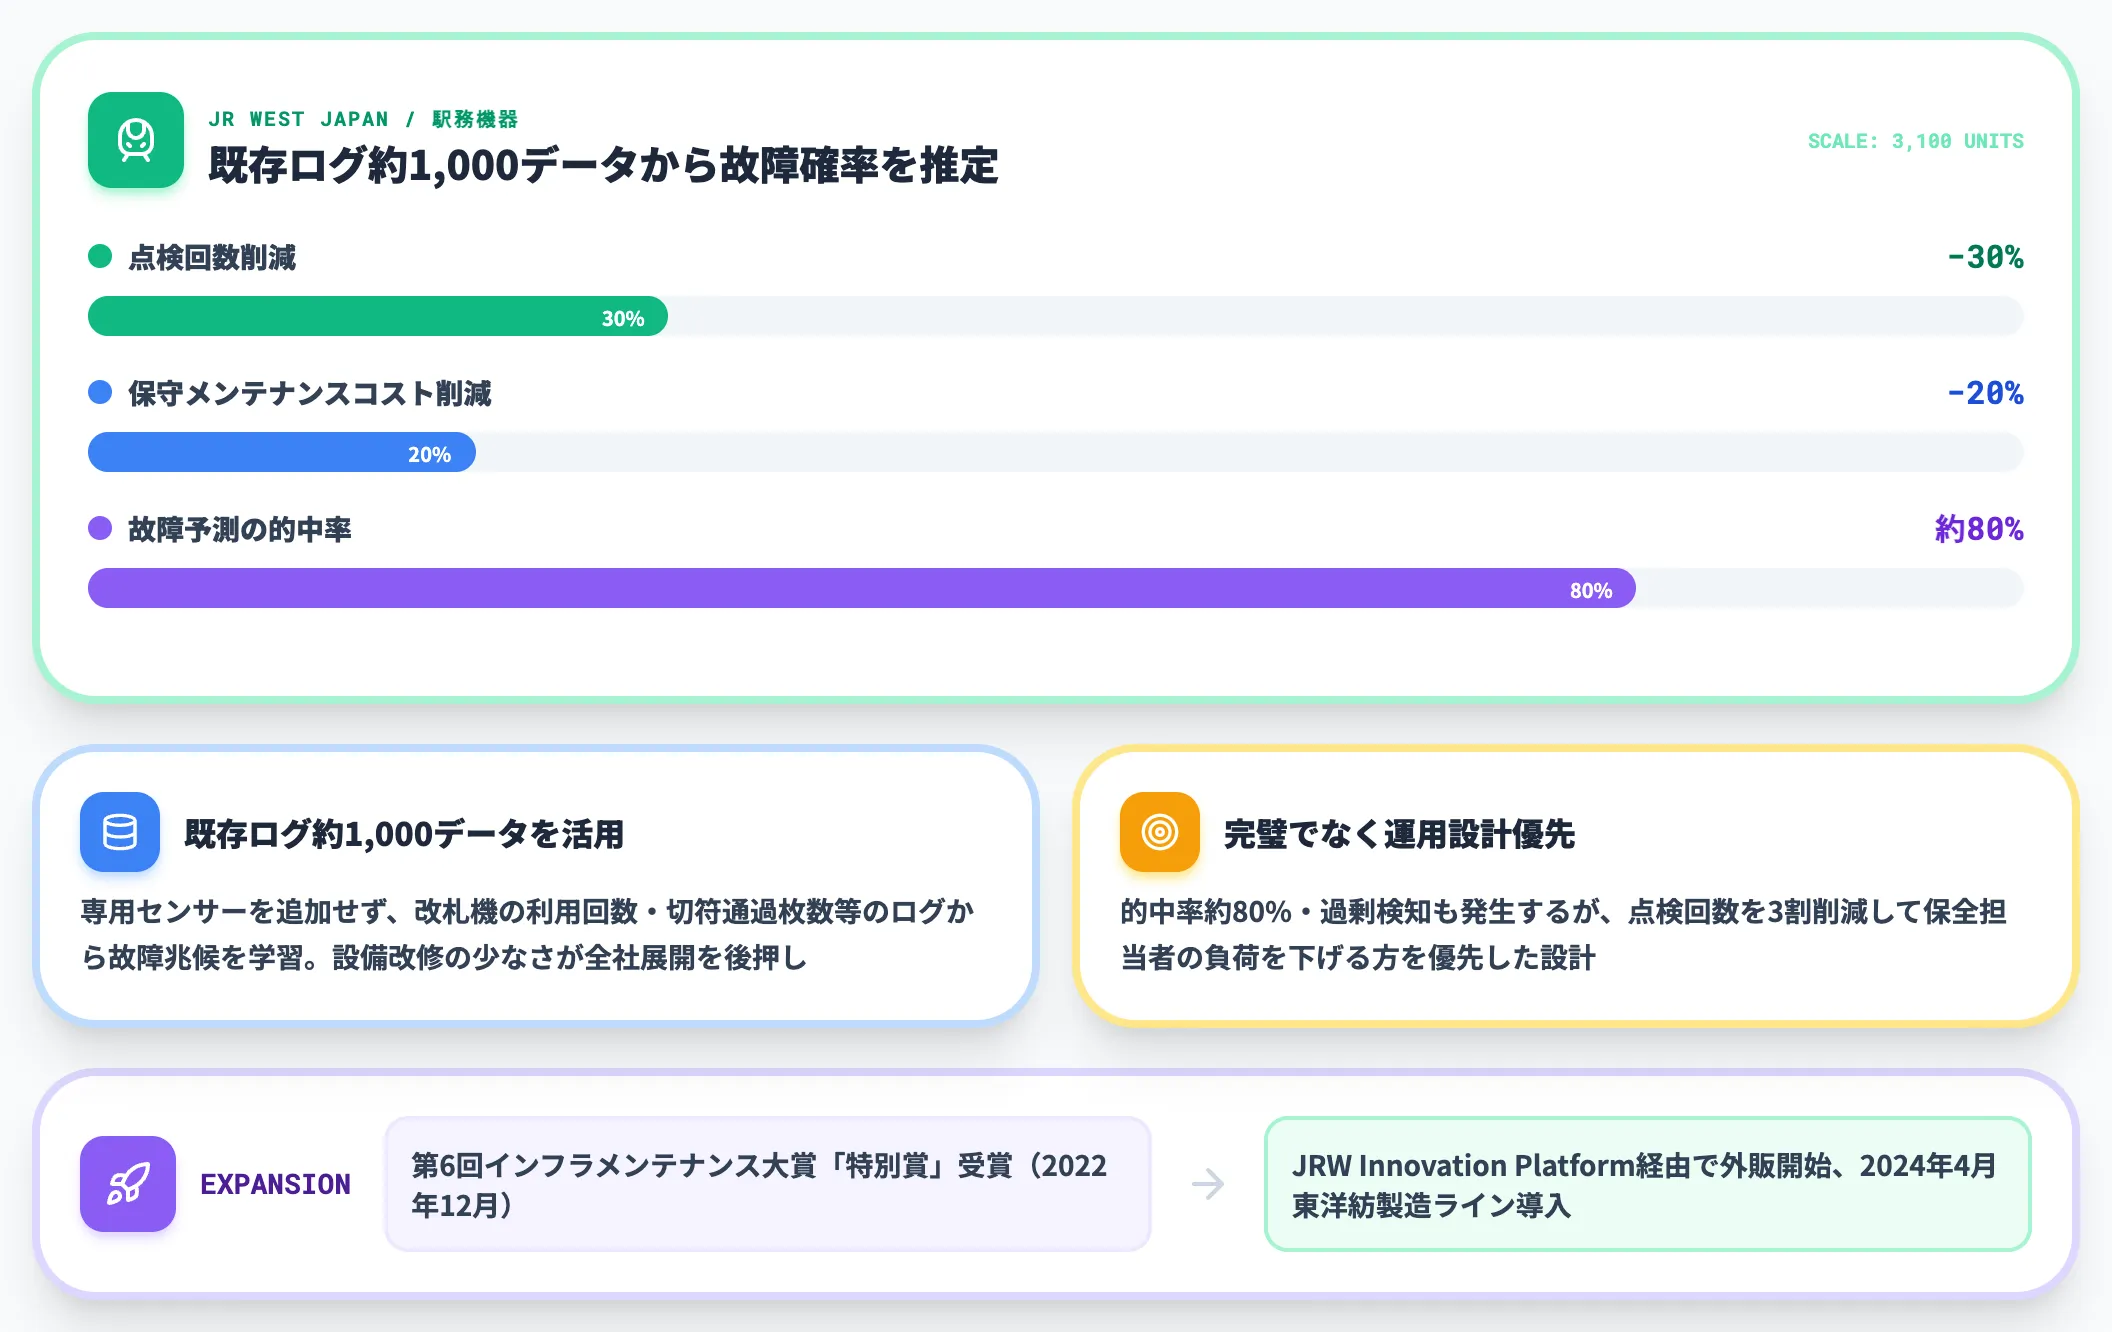Click the 既存ログ約1,000データを活用 card title
The height and width of the screenshot is (1332, 2112).
point(404,833)
